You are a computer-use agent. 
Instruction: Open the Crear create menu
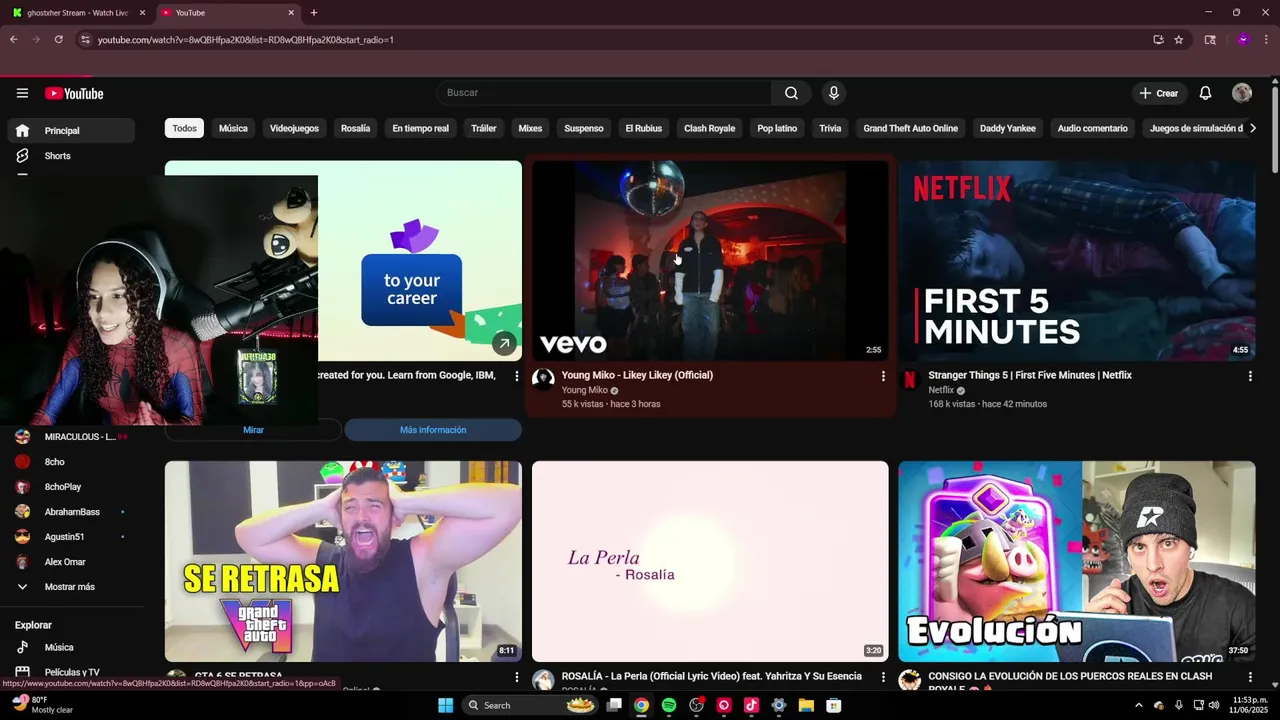click(1159, 93)
